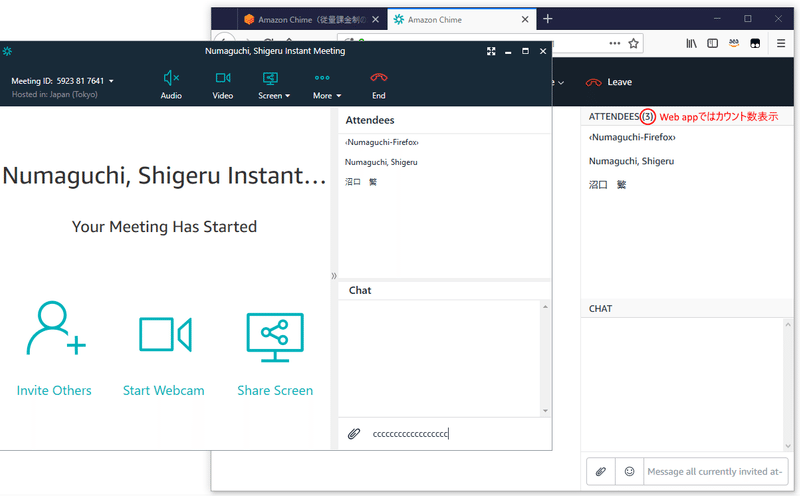Click the desktop chat message input field
This screenshot has width=800, height=496.
(x=457, y=434)
